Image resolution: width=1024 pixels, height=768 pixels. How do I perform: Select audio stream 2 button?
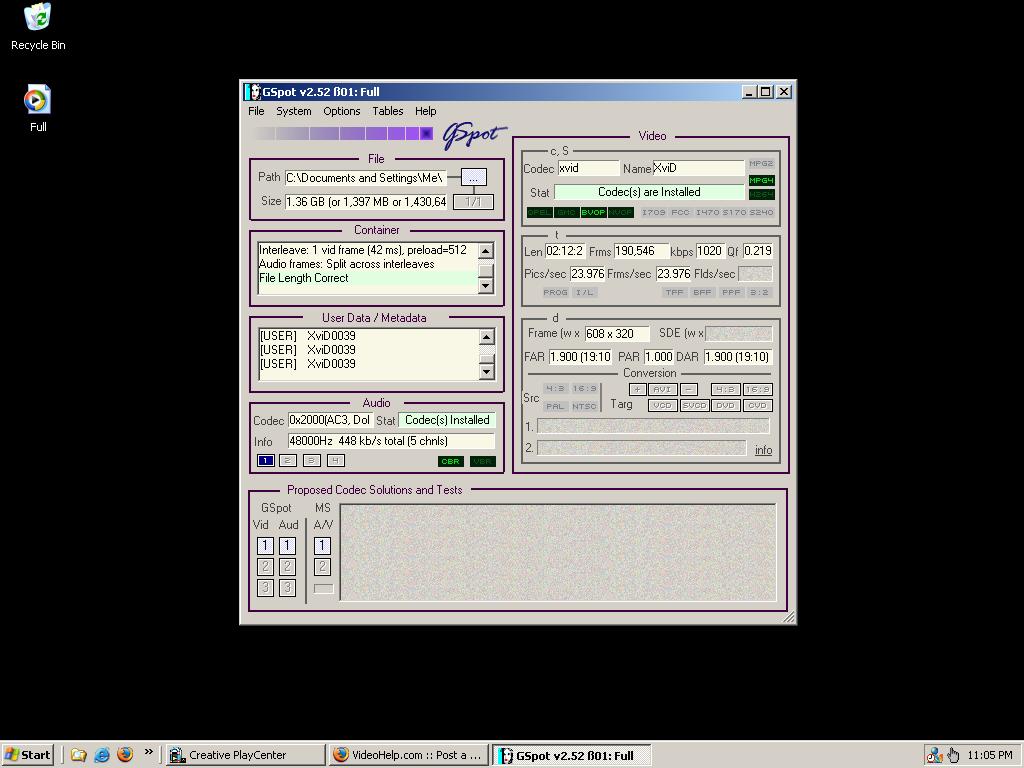pos(287,460)
